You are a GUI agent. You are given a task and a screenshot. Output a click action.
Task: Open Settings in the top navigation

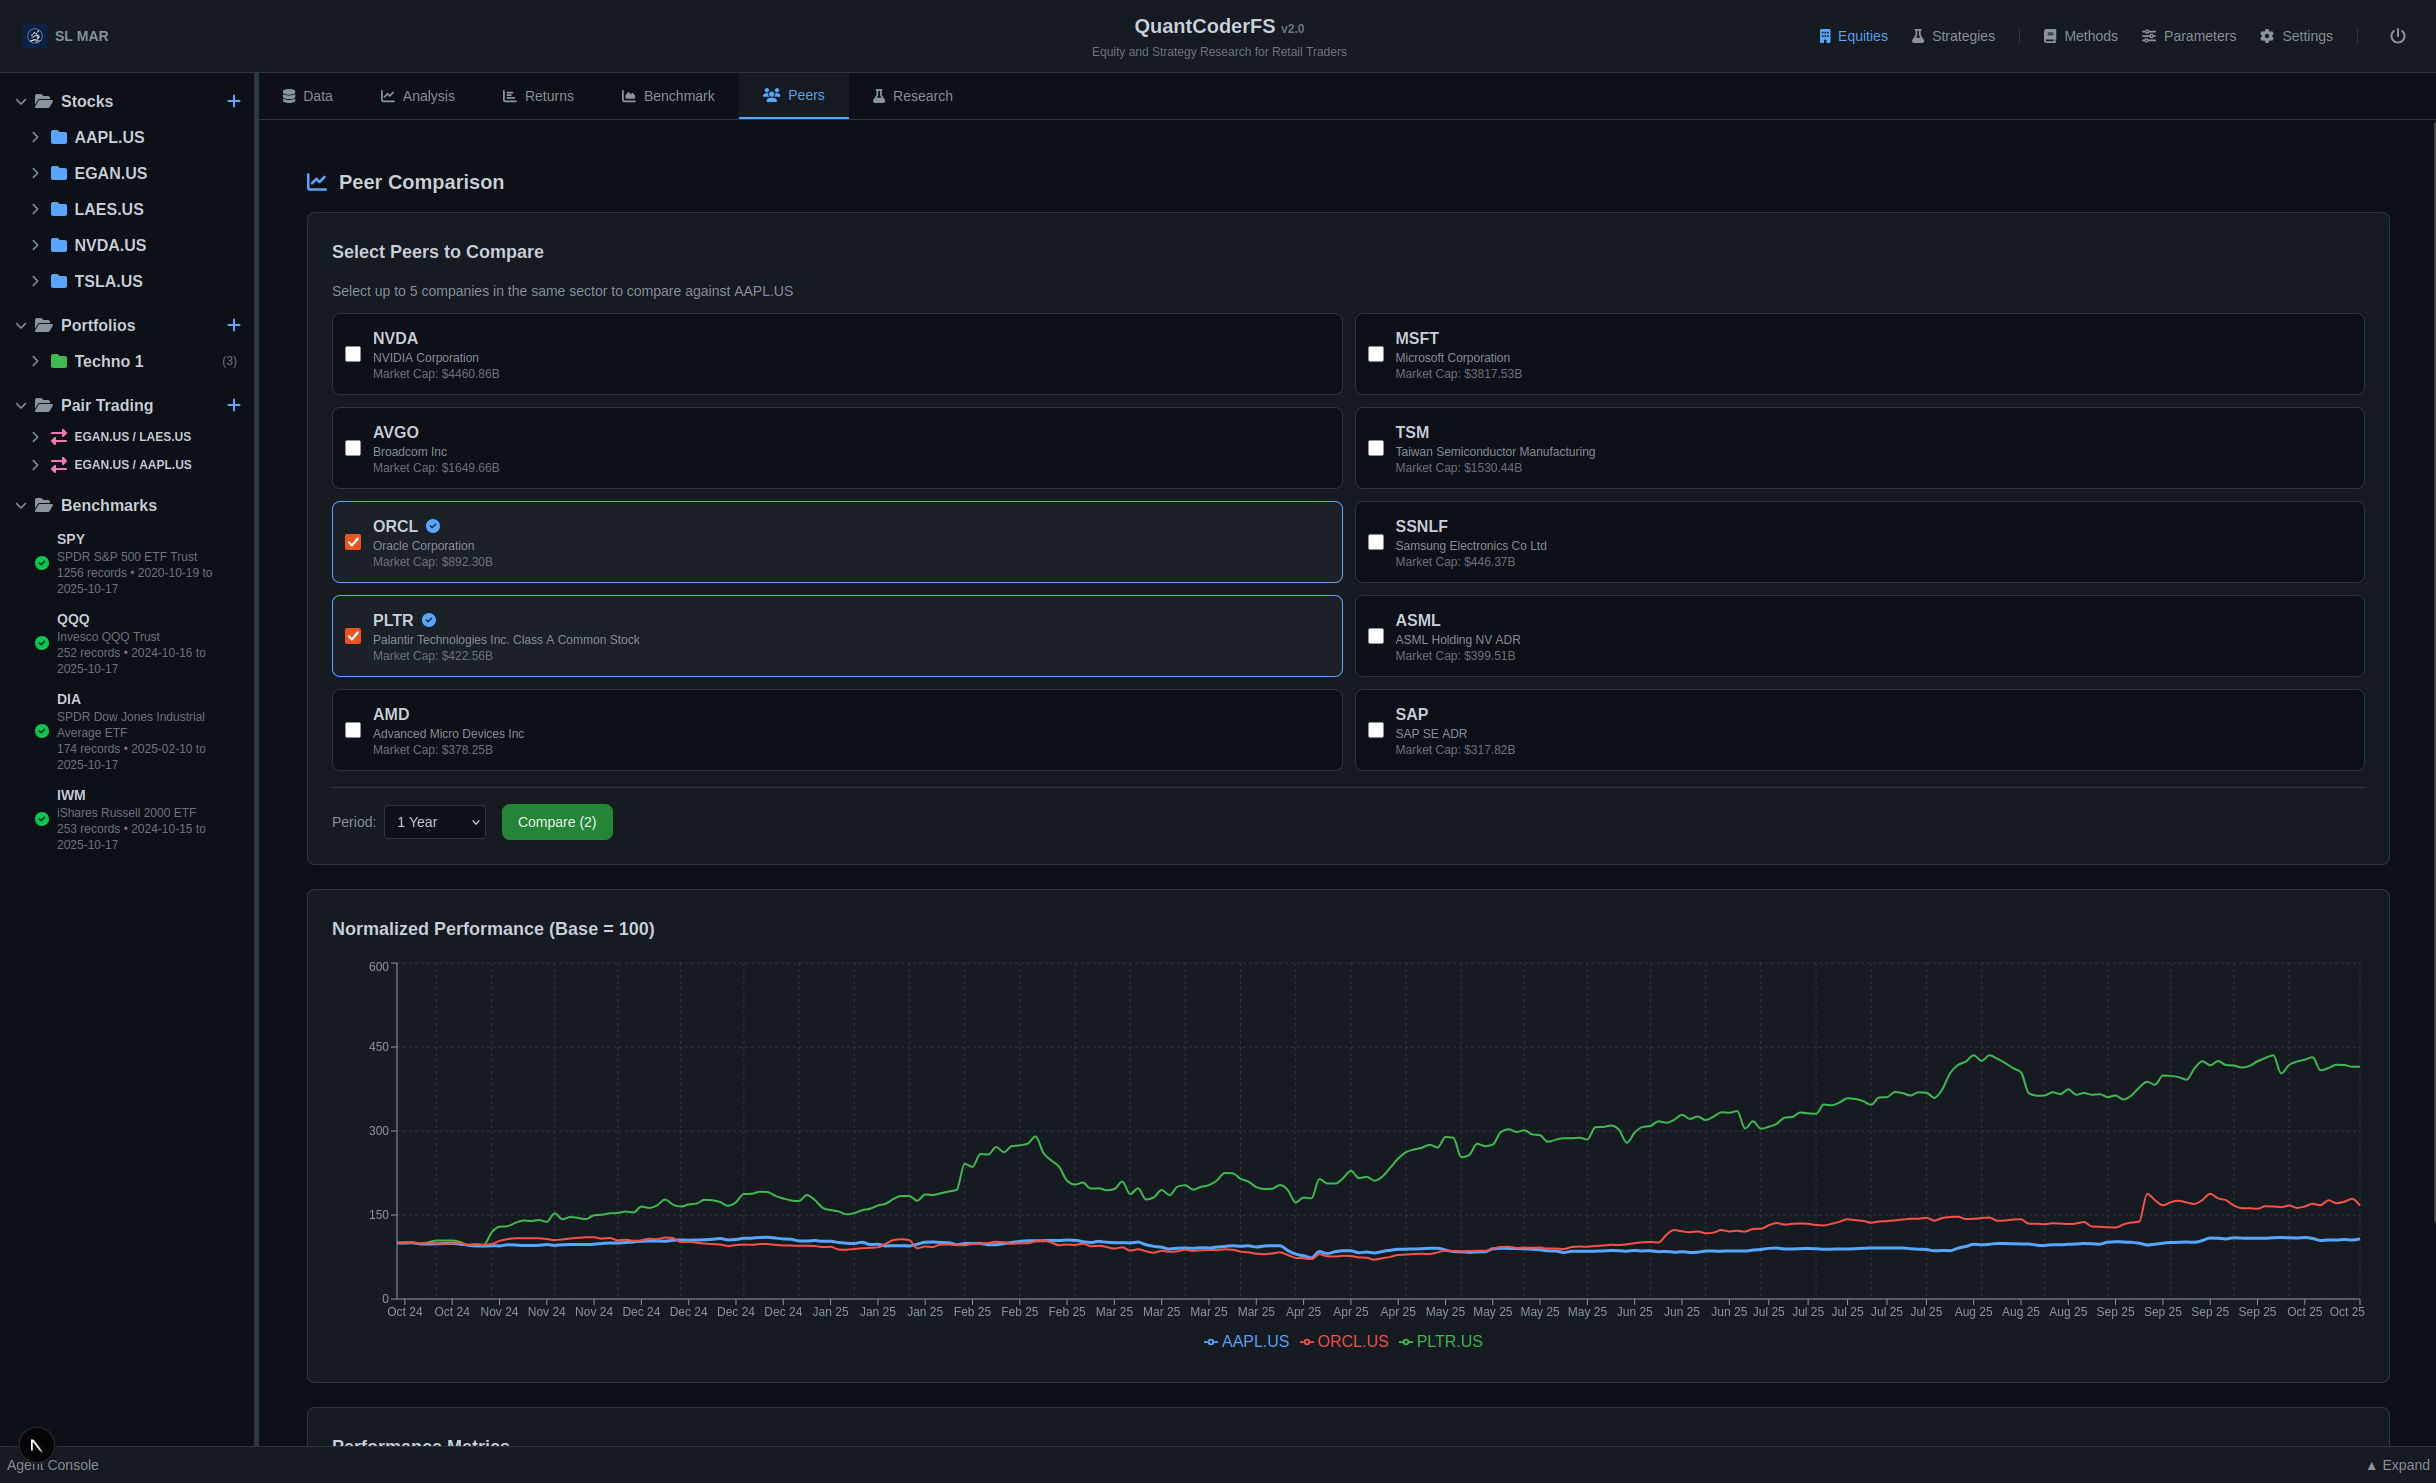2296,35
